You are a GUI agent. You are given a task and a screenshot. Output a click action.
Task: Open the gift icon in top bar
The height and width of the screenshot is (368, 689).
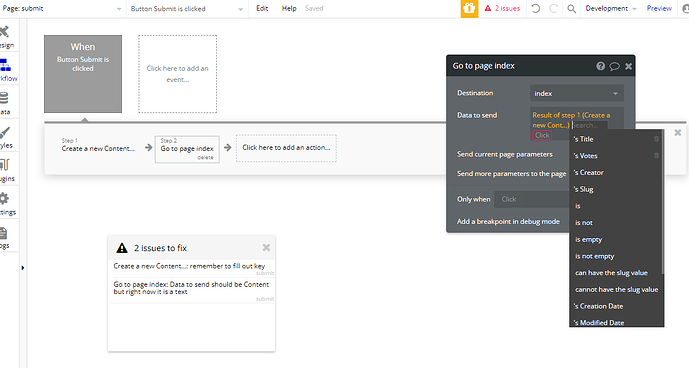click(x=469, y=8)
